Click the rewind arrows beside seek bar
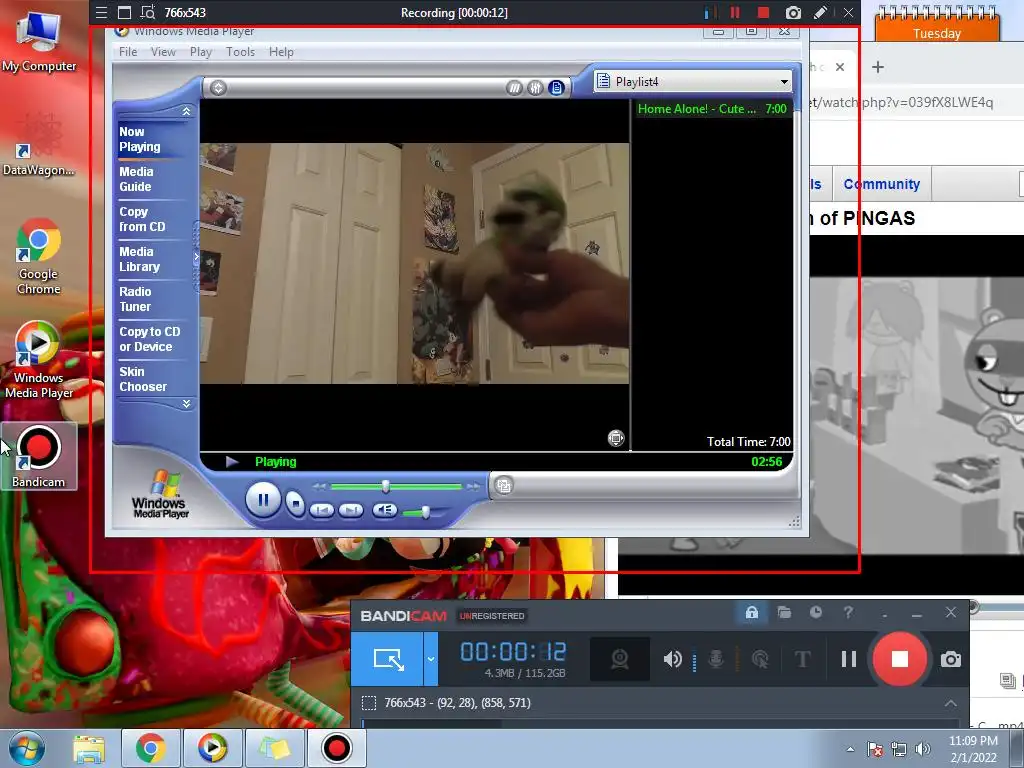Image resolution: width=1024 pixels, height=768 pixels. pyautogui.click(x=319, y=487)
